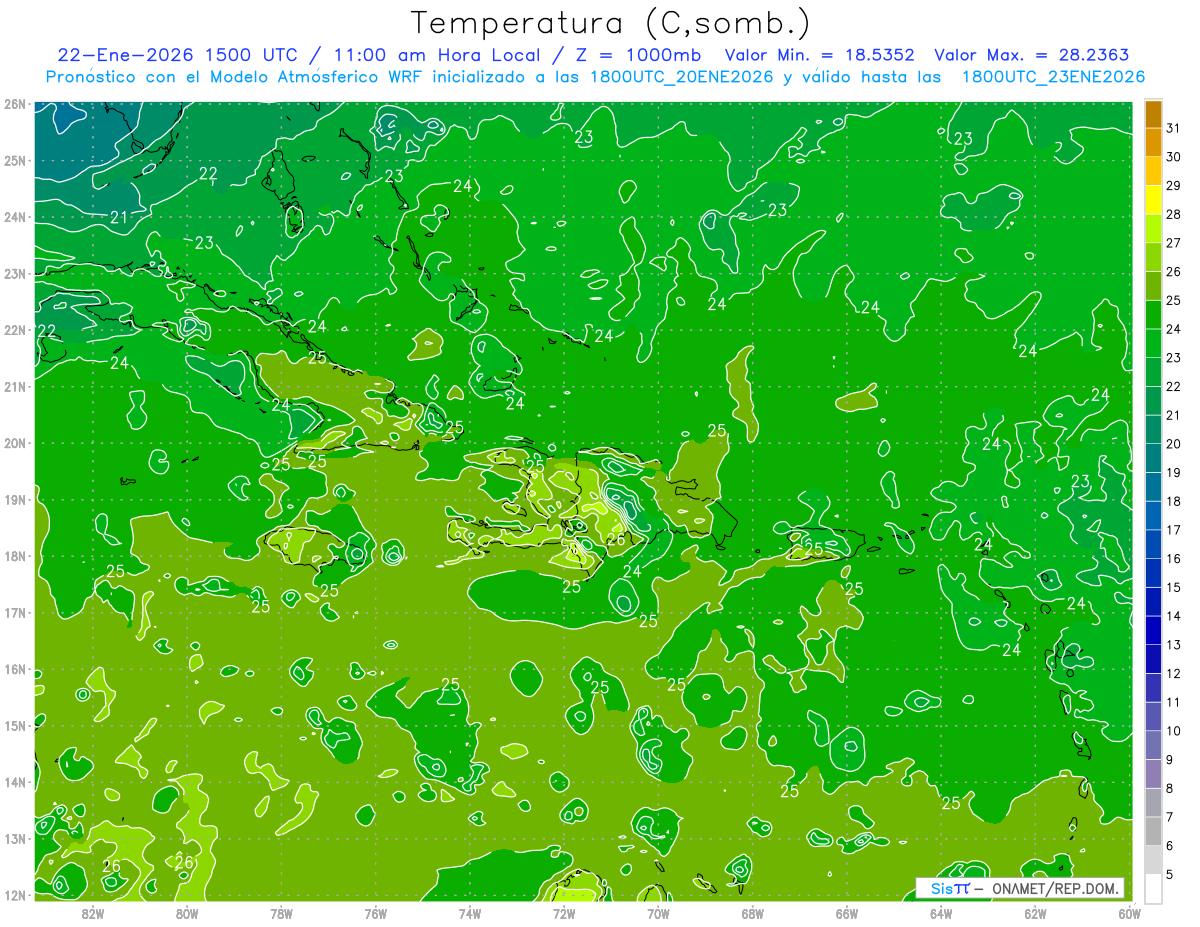Image resolution: width=1200 pixels, height=927 pixels.
Task: Click legend value 19
Action: coord(1174,472)
